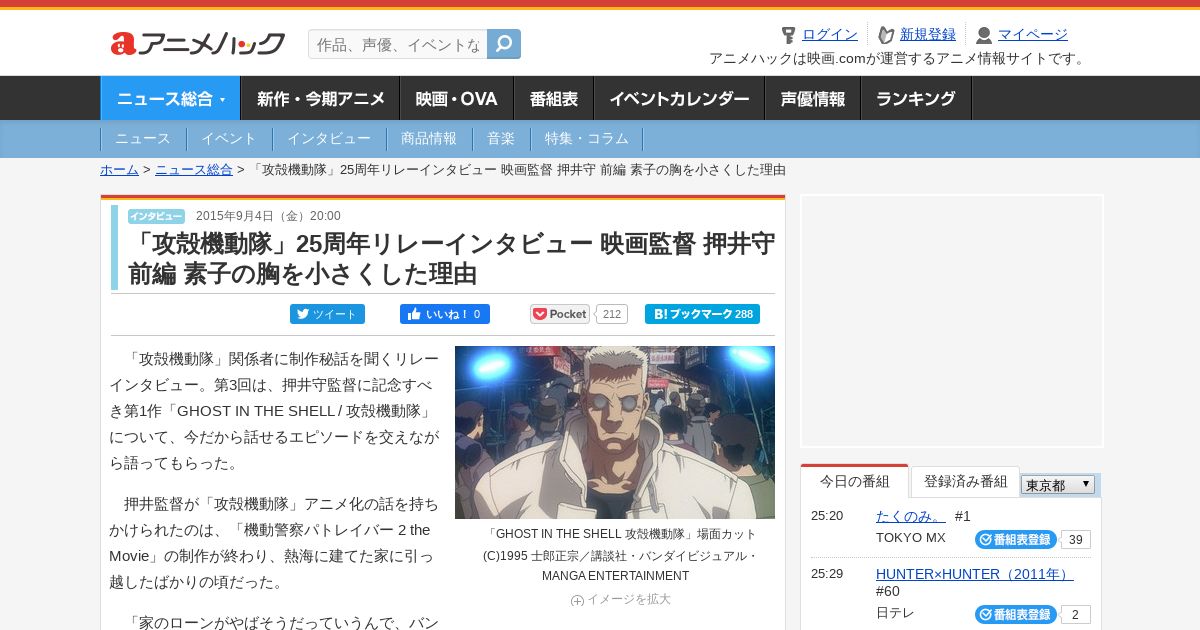Select ニュース in the submenu bar
The height and width of the screenshot is (630, 1200).
click(x=143, y=138)
